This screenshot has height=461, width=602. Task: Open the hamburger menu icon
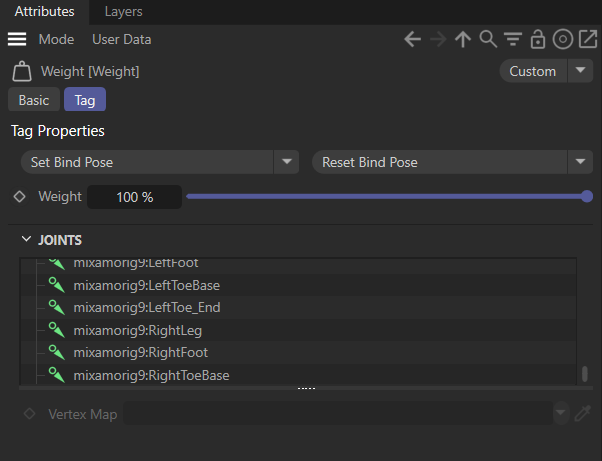17,40
